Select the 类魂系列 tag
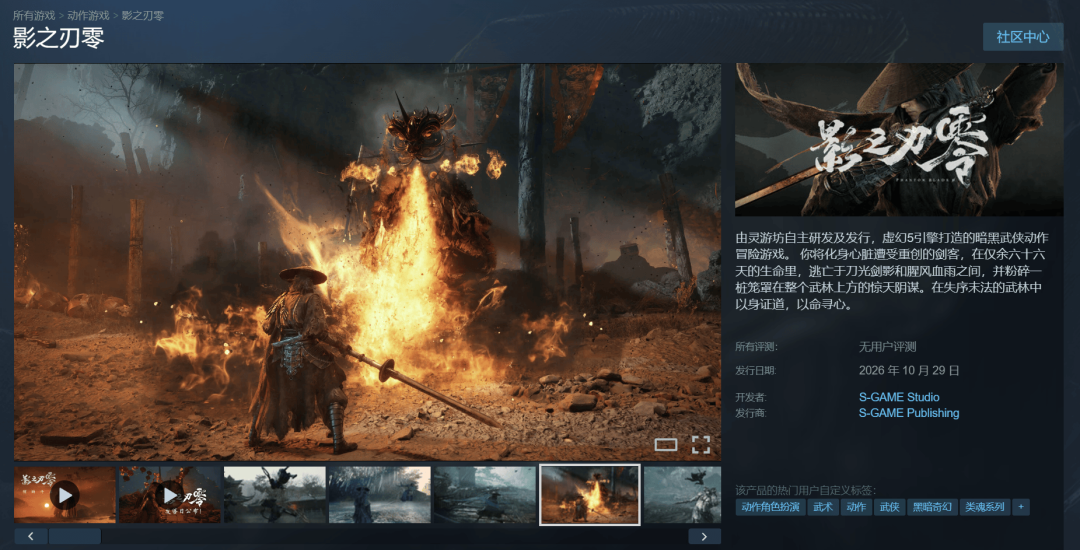This screenshot has width=1080, height=550. point(985,507)
